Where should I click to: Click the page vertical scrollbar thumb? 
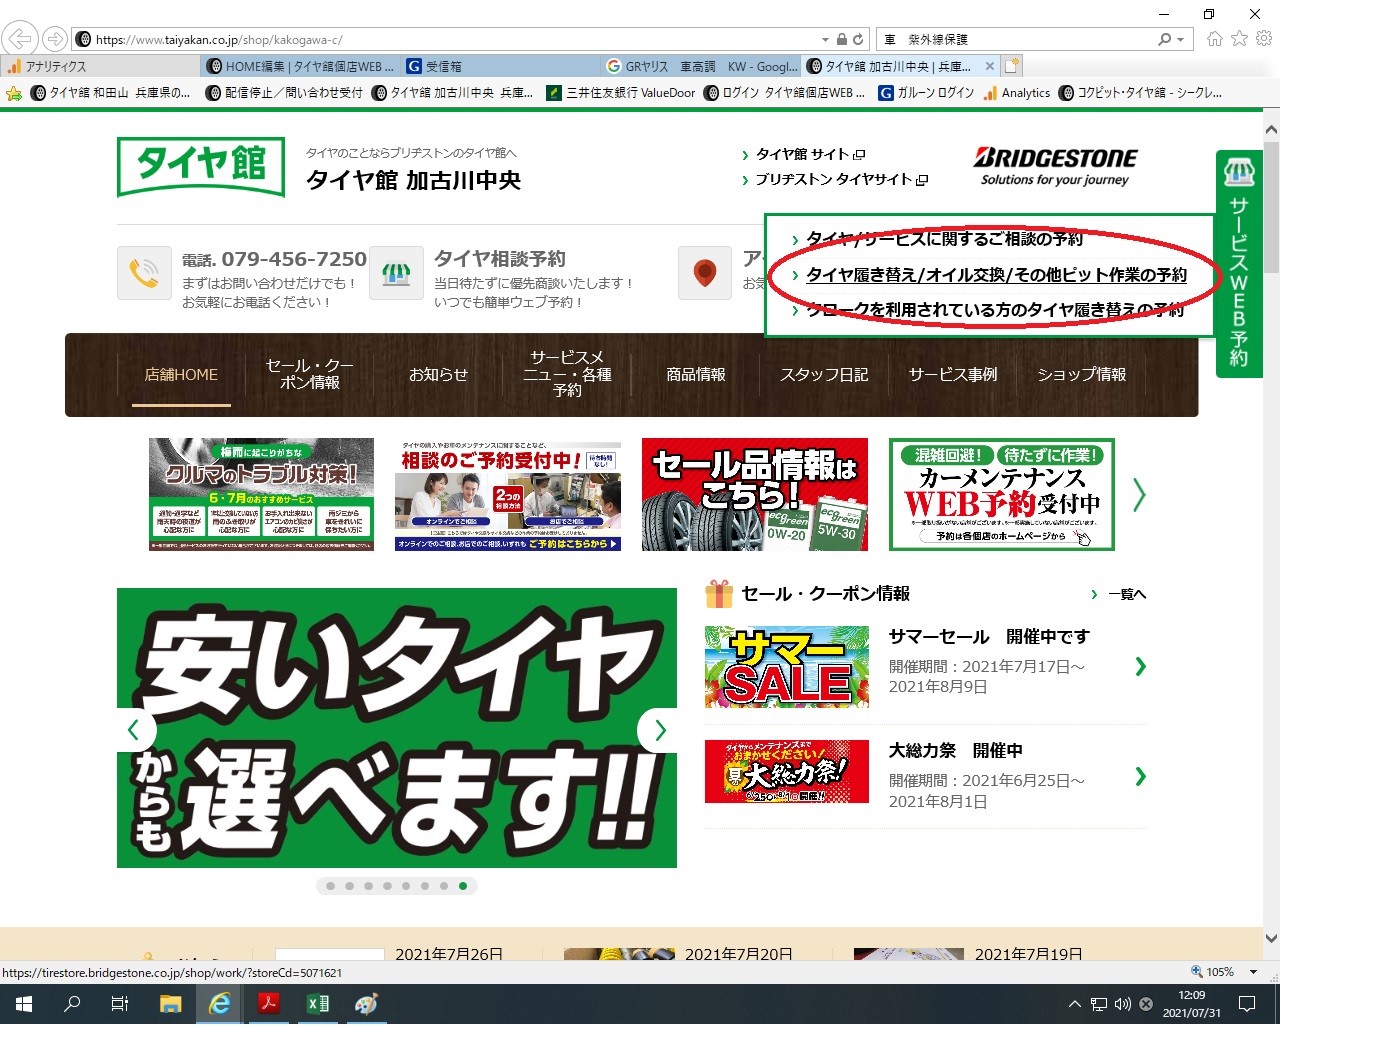[x=1271, y=207]
